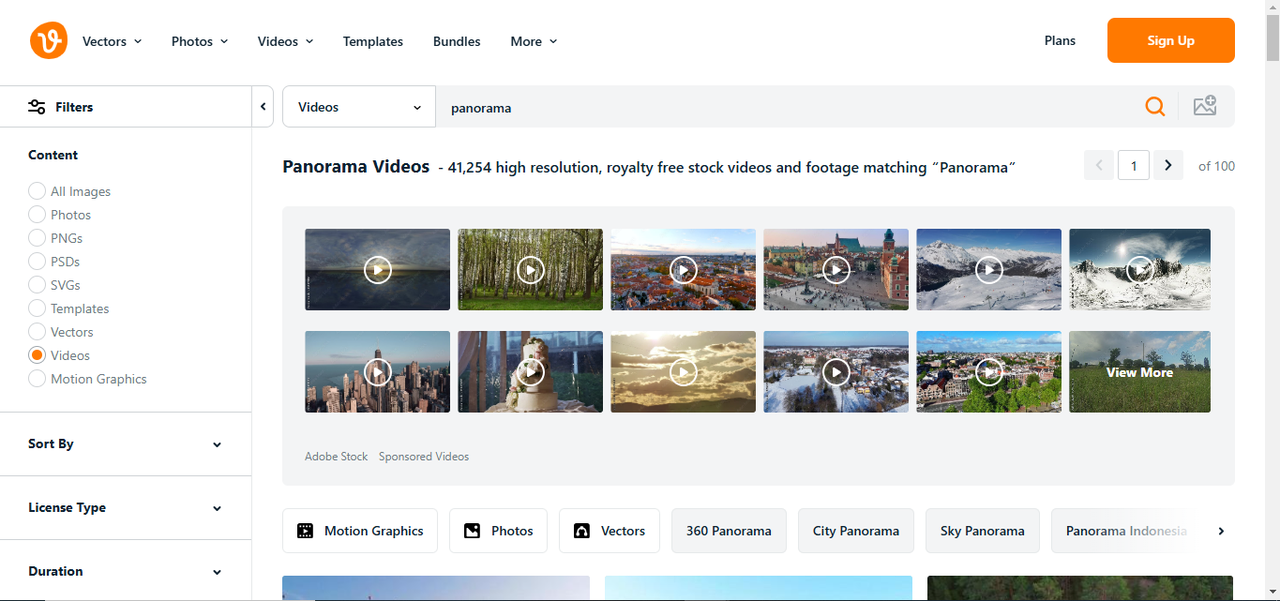Select the SVGs content radio button
This screenshot has width=1280, height=601.
point(37,285)
